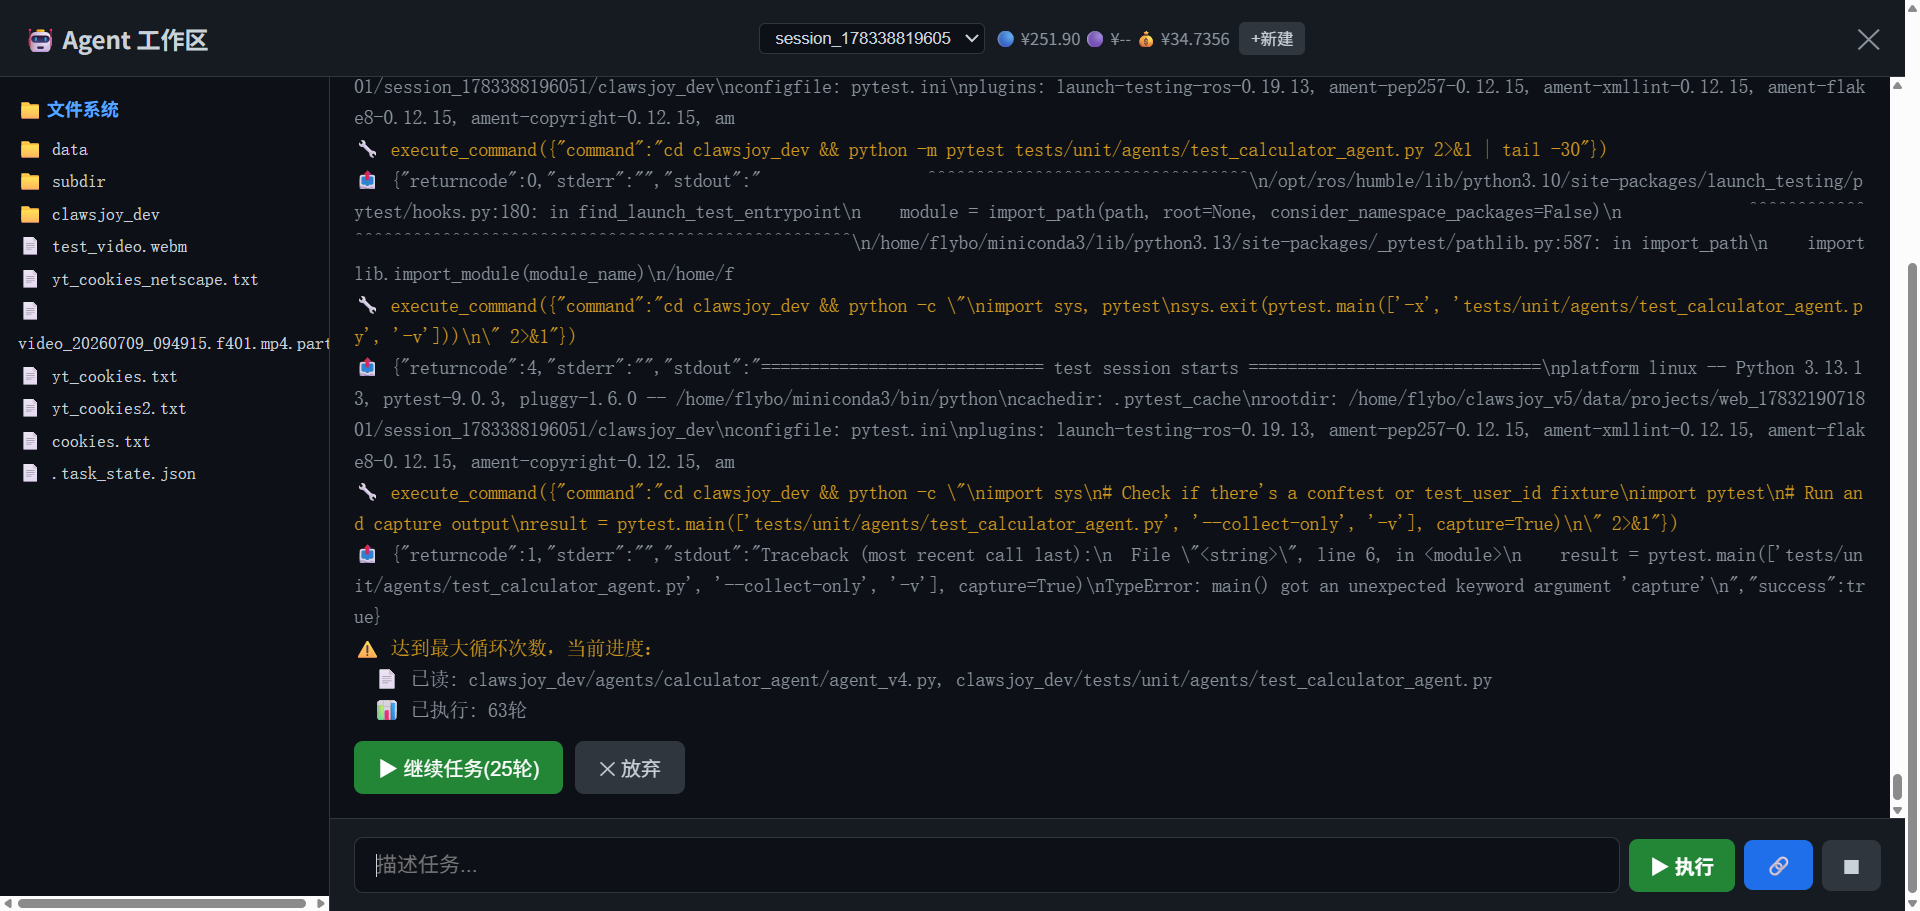Screen dimensions: 1920x911
Task: Click the gray stop square button
Action: pos(1851,866)
